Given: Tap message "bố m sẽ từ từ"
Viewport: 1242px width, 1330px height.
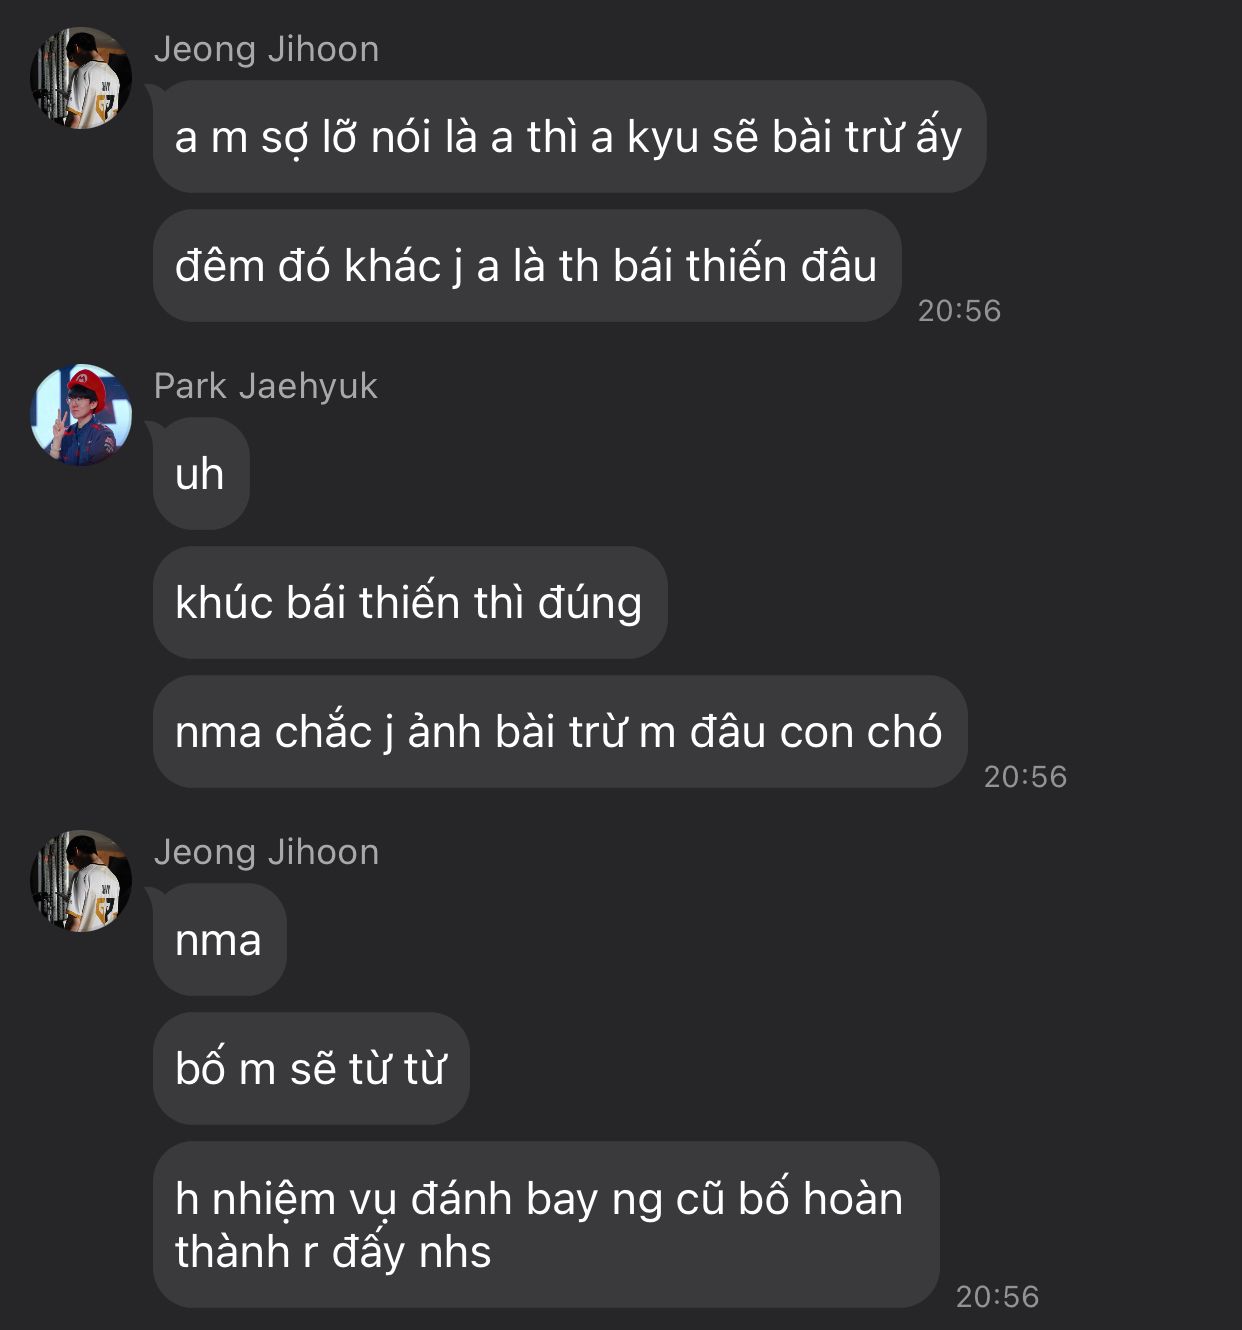Looking at the screenshot, I should pos(311,1069).
